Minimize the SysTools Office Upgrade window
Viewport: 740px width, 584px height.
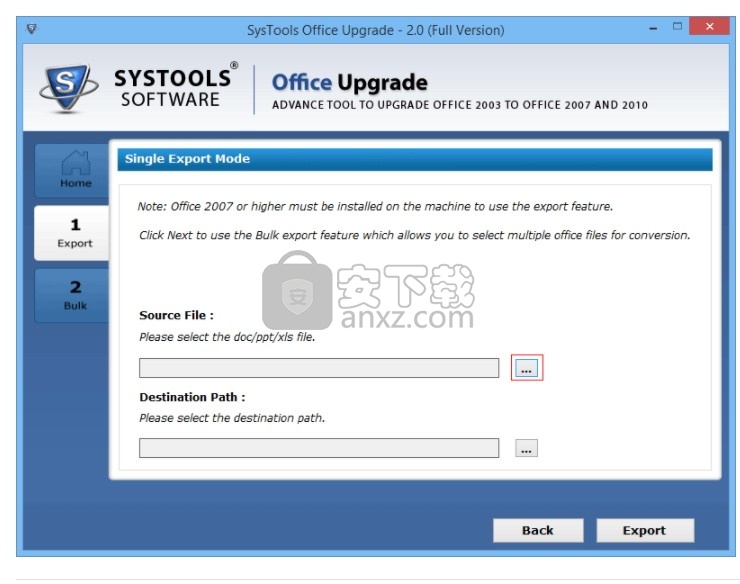(x=653, y=28)
